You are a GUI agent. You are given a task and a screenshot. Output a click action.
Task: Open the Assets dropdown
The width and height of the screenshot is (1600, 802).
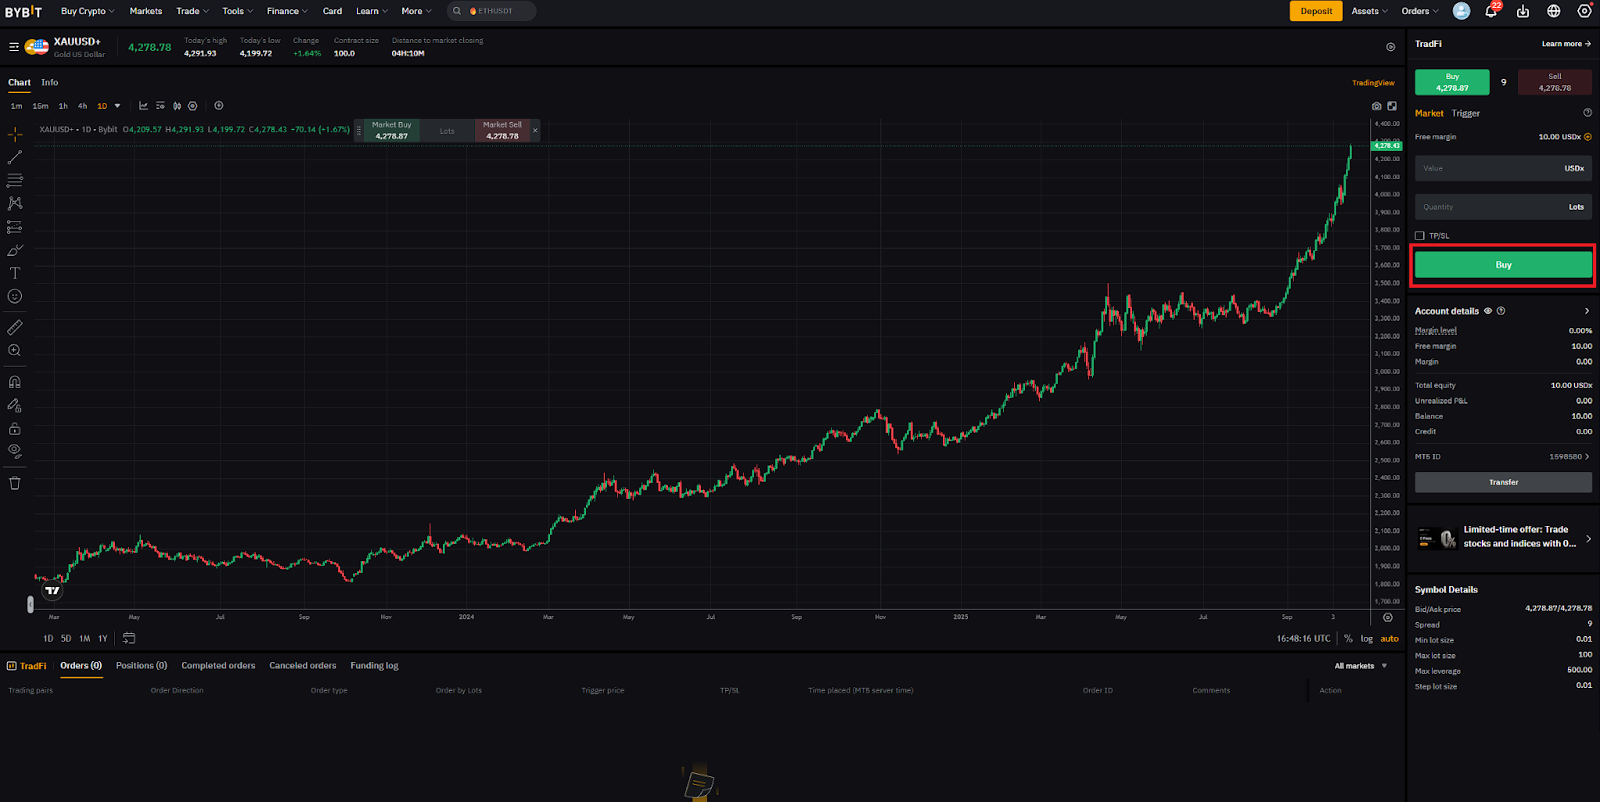click(1369, 11)
